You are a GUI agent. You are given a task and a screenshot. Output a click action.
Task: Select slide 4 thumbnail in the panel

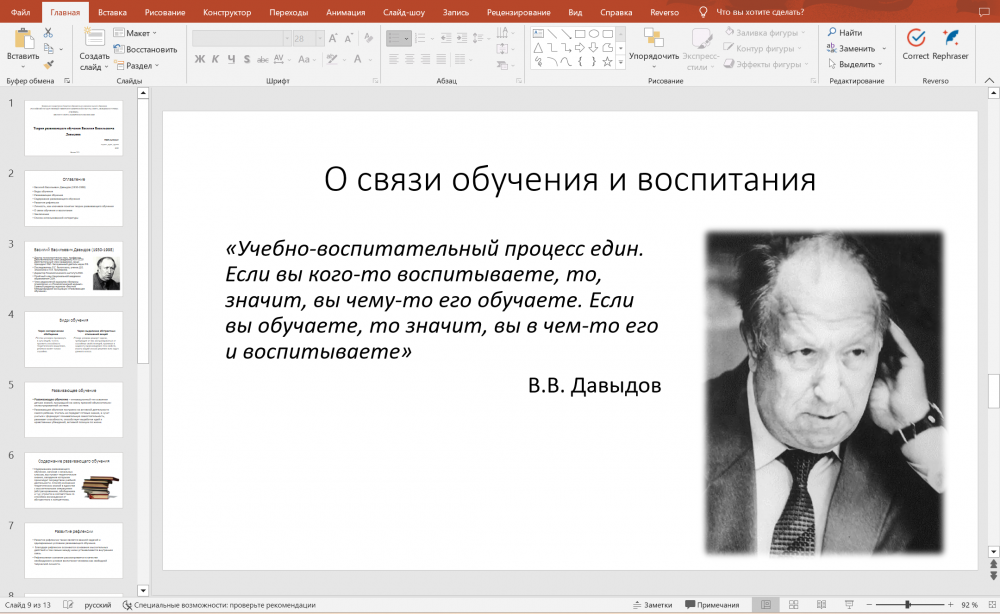[73, 338]
